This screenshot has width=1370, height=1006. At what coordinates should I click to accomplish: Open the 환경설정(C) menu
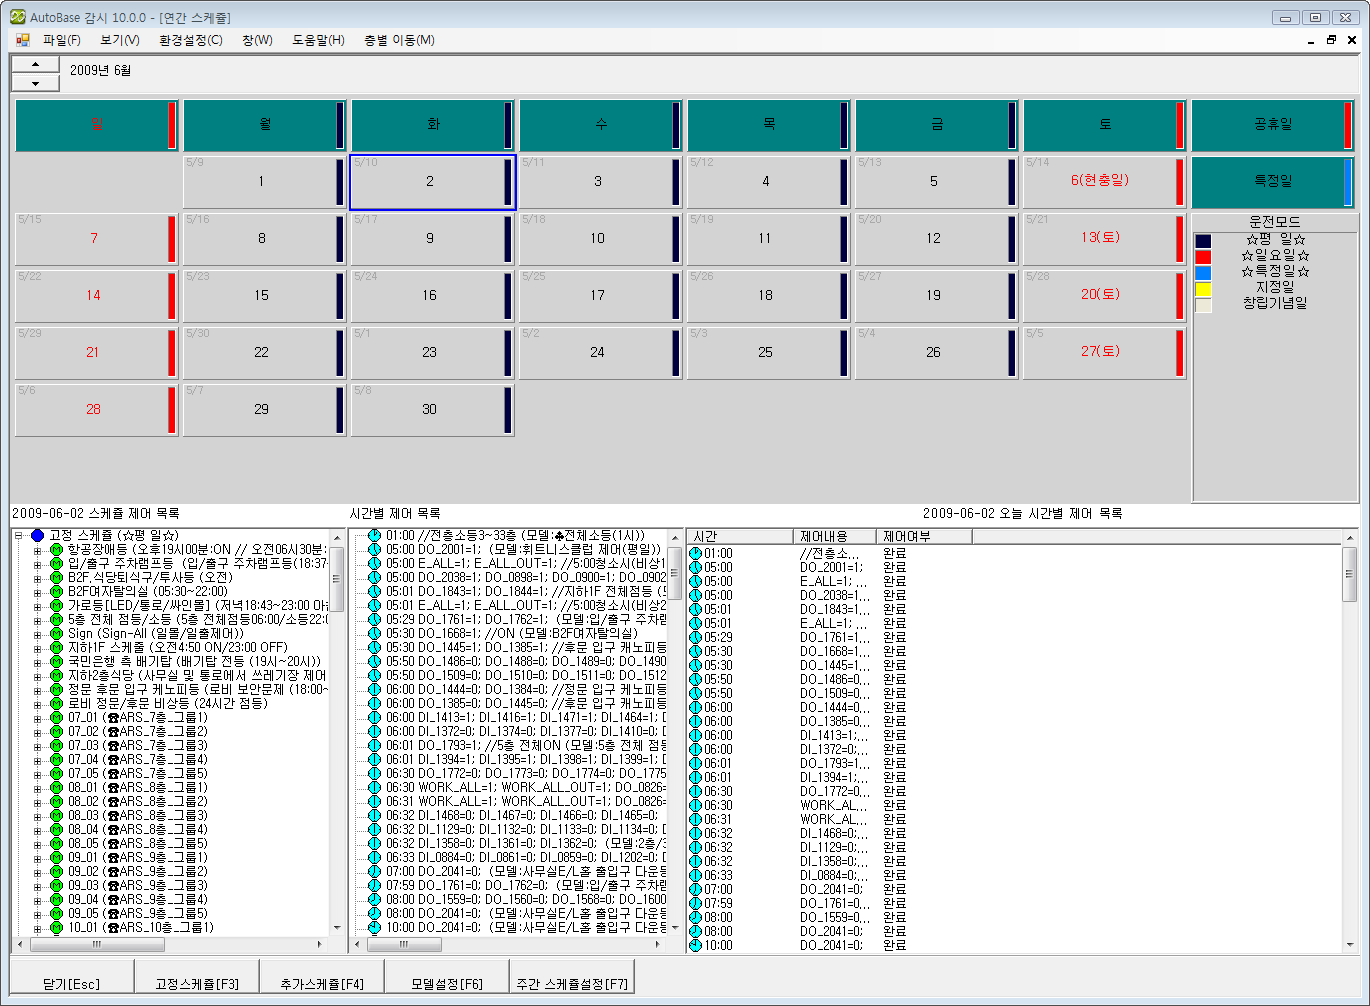click(x=190, y=40)
